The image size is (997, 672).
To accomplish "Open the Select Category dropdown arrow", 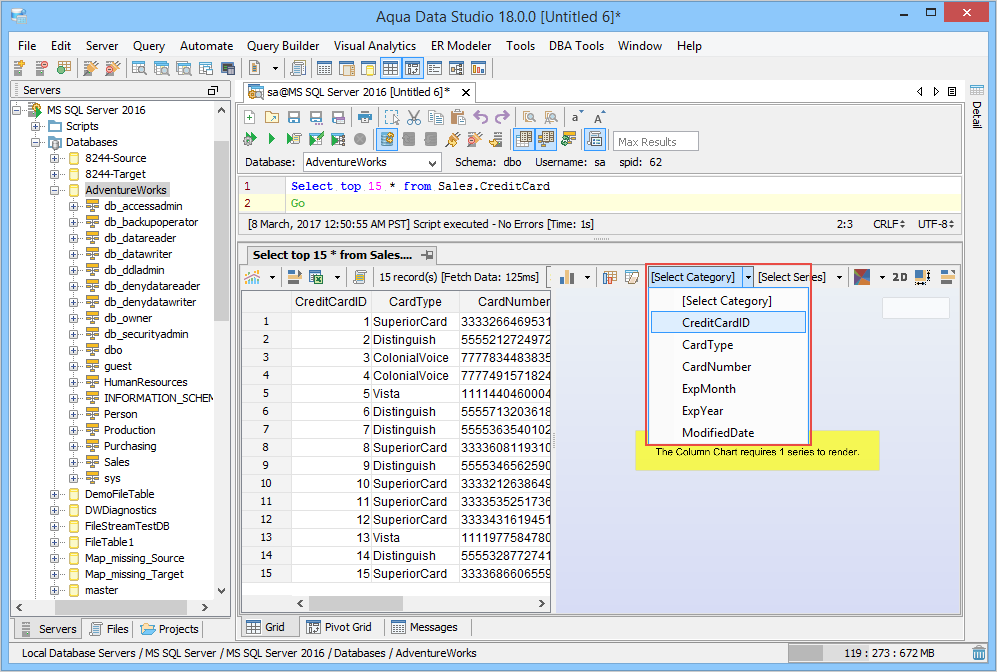I will [x=748, y=277].
